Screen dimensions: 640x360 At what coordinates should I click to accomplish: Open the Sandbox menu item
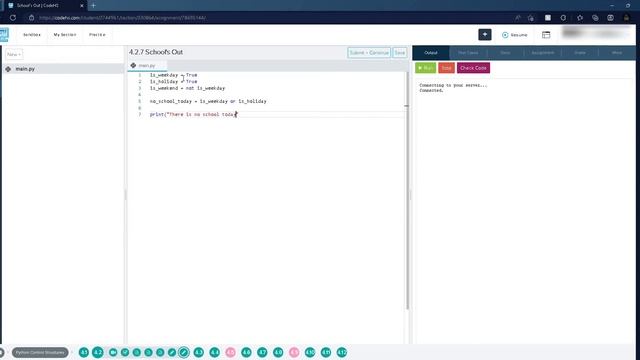[31, 35]
